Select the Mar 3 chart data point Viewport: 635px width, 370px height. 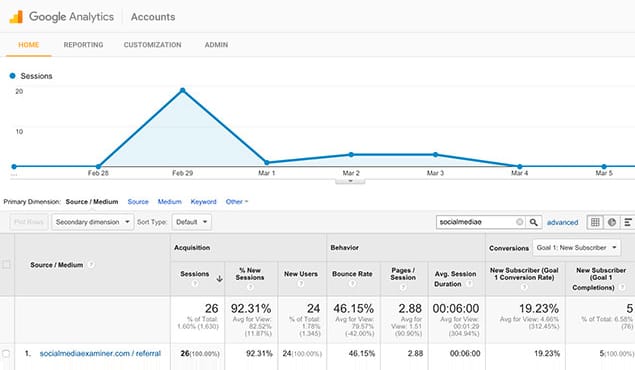[x=435, y=155]
